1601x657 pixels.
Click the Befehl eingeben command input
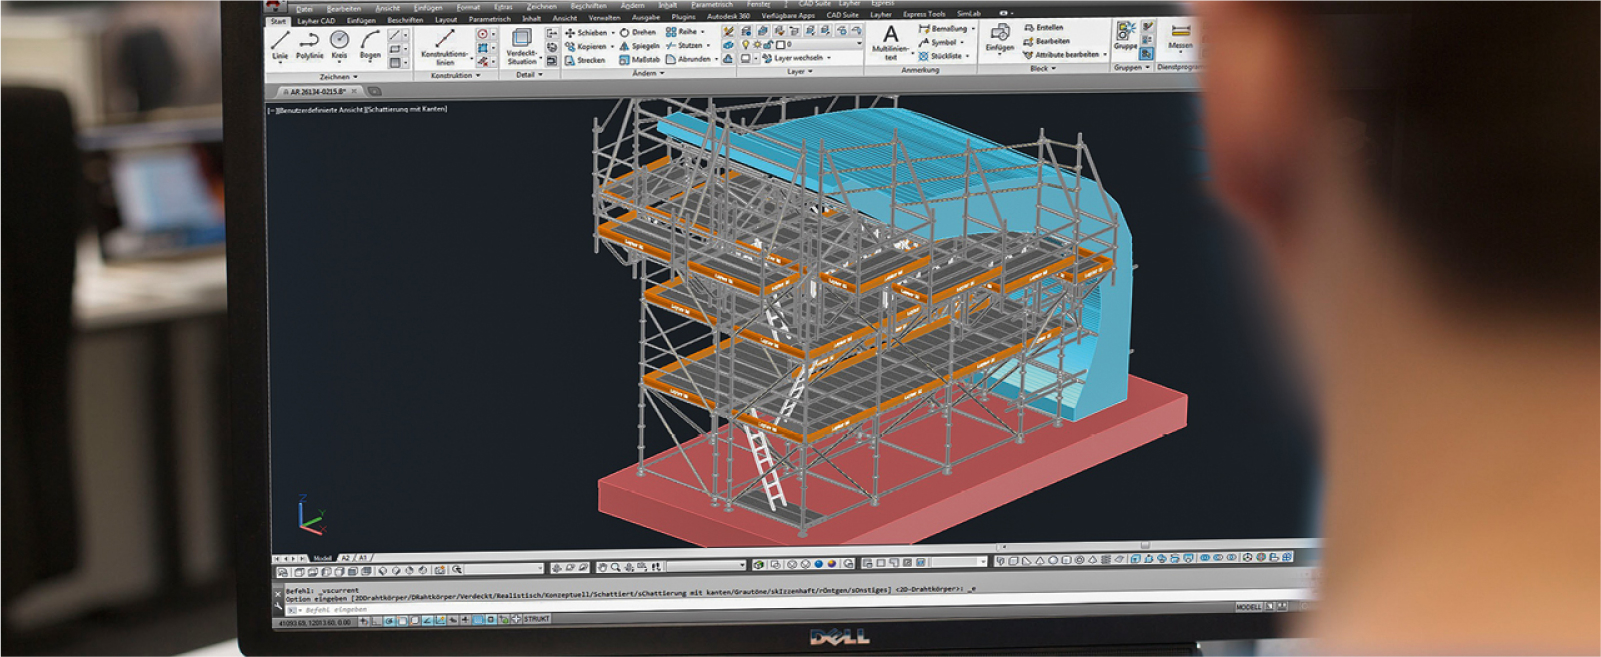point(336,609)
